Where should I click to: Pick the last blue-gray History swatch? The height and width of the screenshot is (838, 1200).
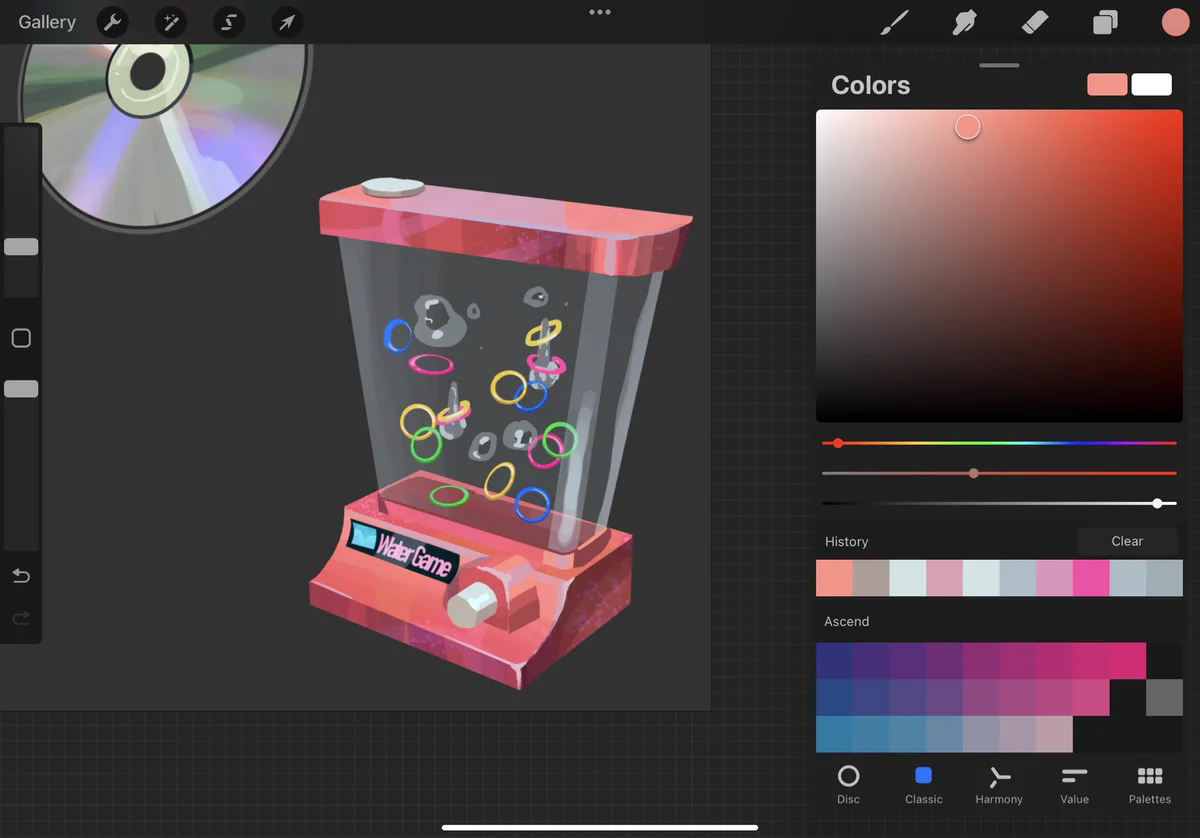pos(1164,578)
